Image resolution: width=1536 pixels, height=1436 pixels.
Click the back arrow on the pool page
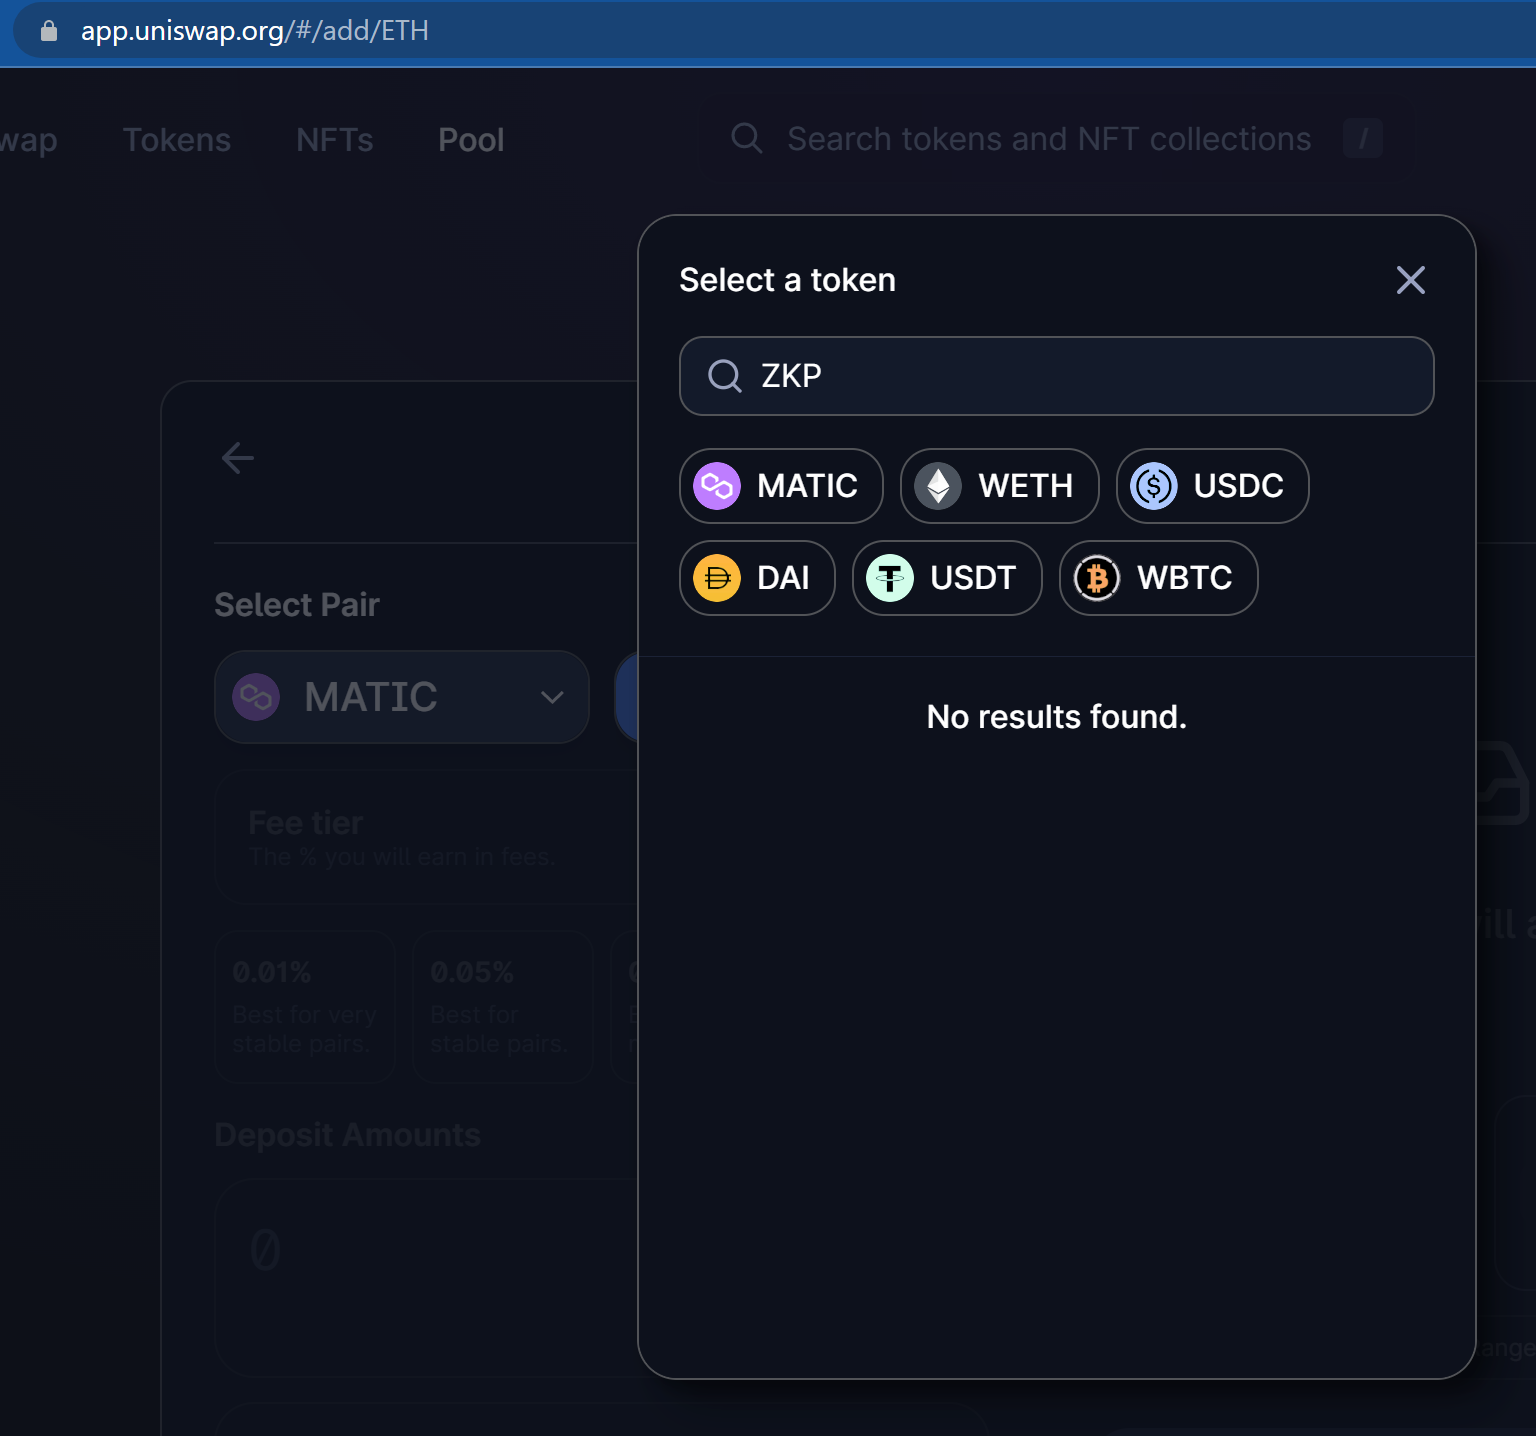pos(237,457)
